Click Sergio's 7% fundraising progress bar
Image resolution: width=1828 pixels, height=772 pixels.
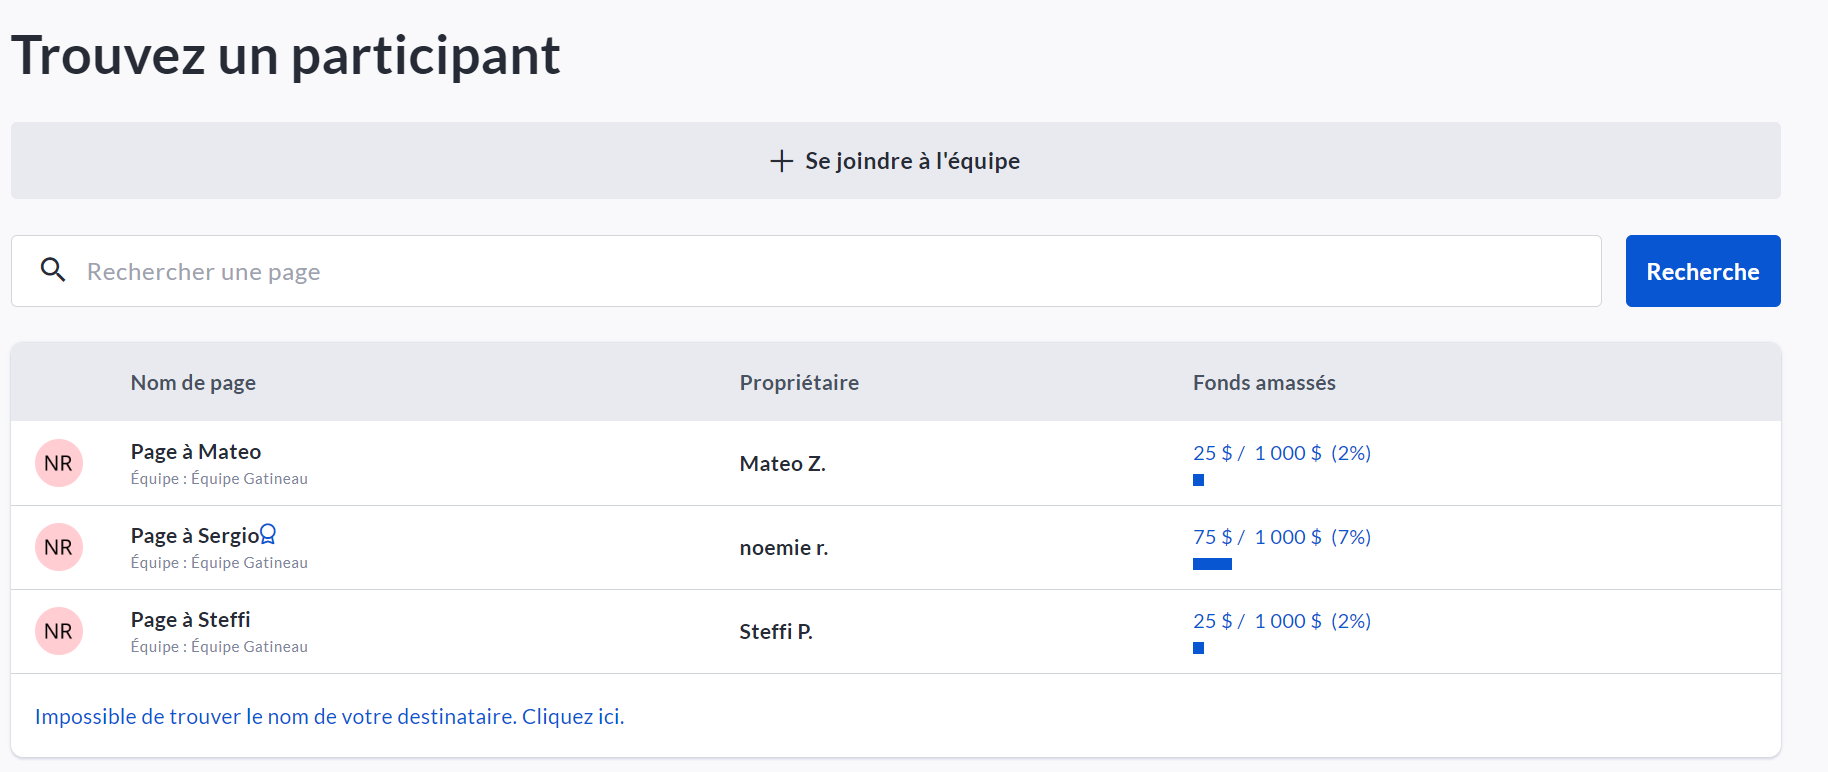coord(1212,564)
